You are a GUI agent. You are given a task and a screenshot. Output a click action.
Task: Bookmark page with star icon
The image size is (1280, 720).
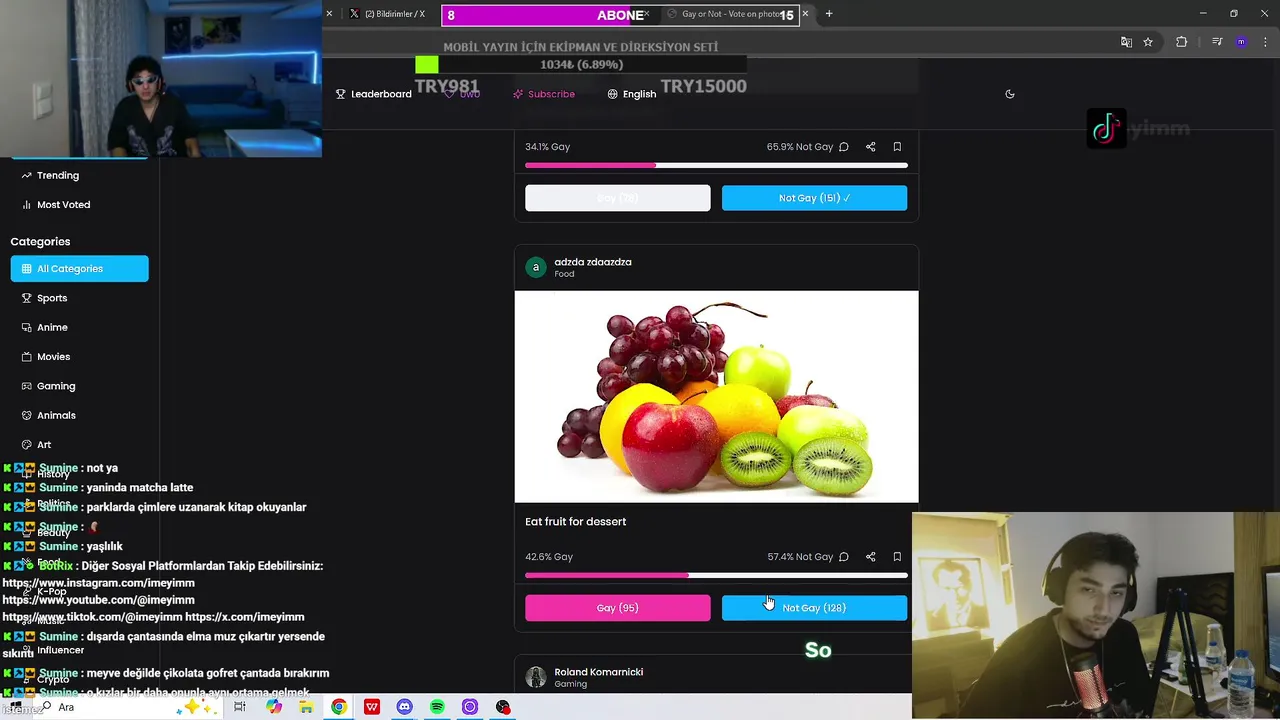[1148, 42]
